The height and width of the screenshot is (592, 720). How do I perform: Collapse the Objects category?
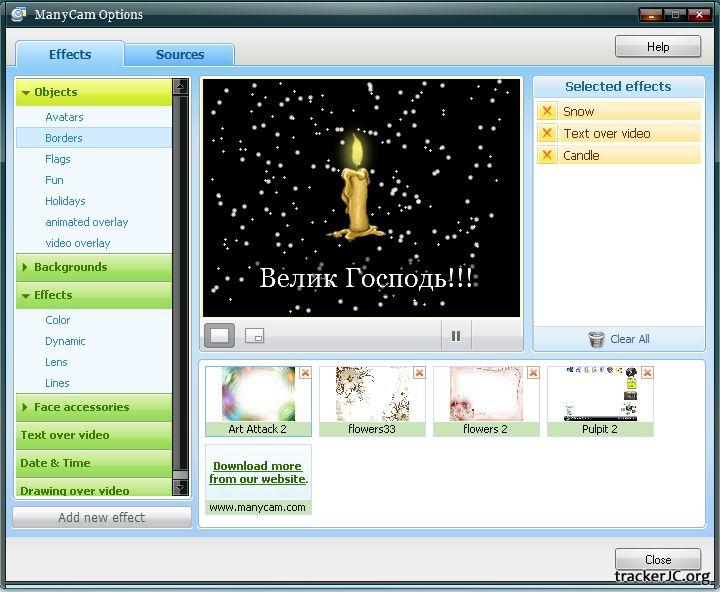26,92
